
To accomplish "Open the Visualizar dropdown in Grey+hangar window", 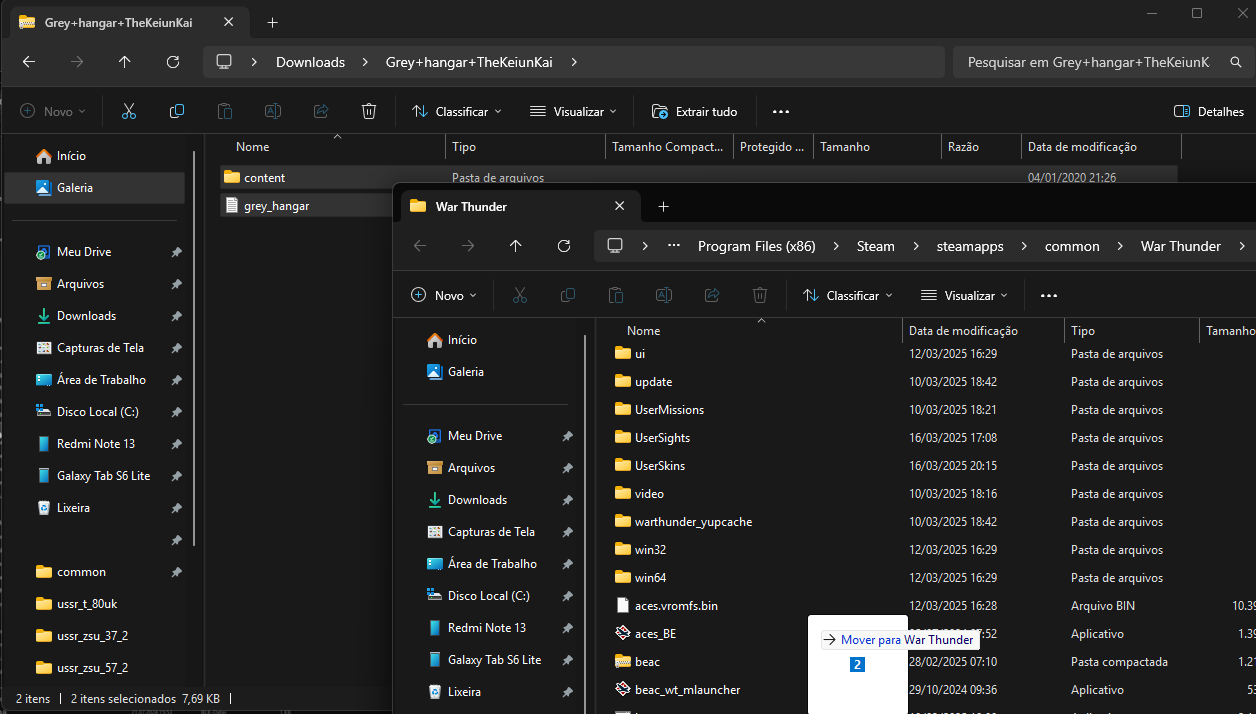I will tap(573, 111).
